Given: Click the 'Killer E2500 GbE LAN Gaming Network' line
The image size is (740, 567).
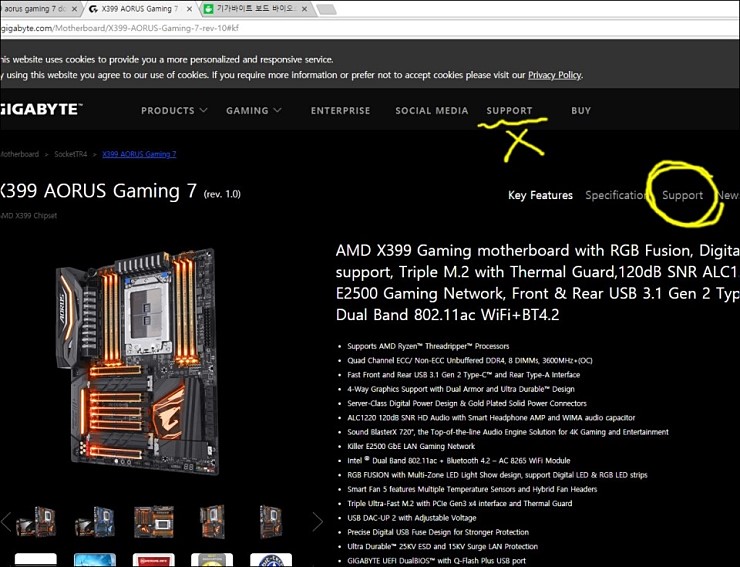Looking at the screenshot, I should 411,446.
